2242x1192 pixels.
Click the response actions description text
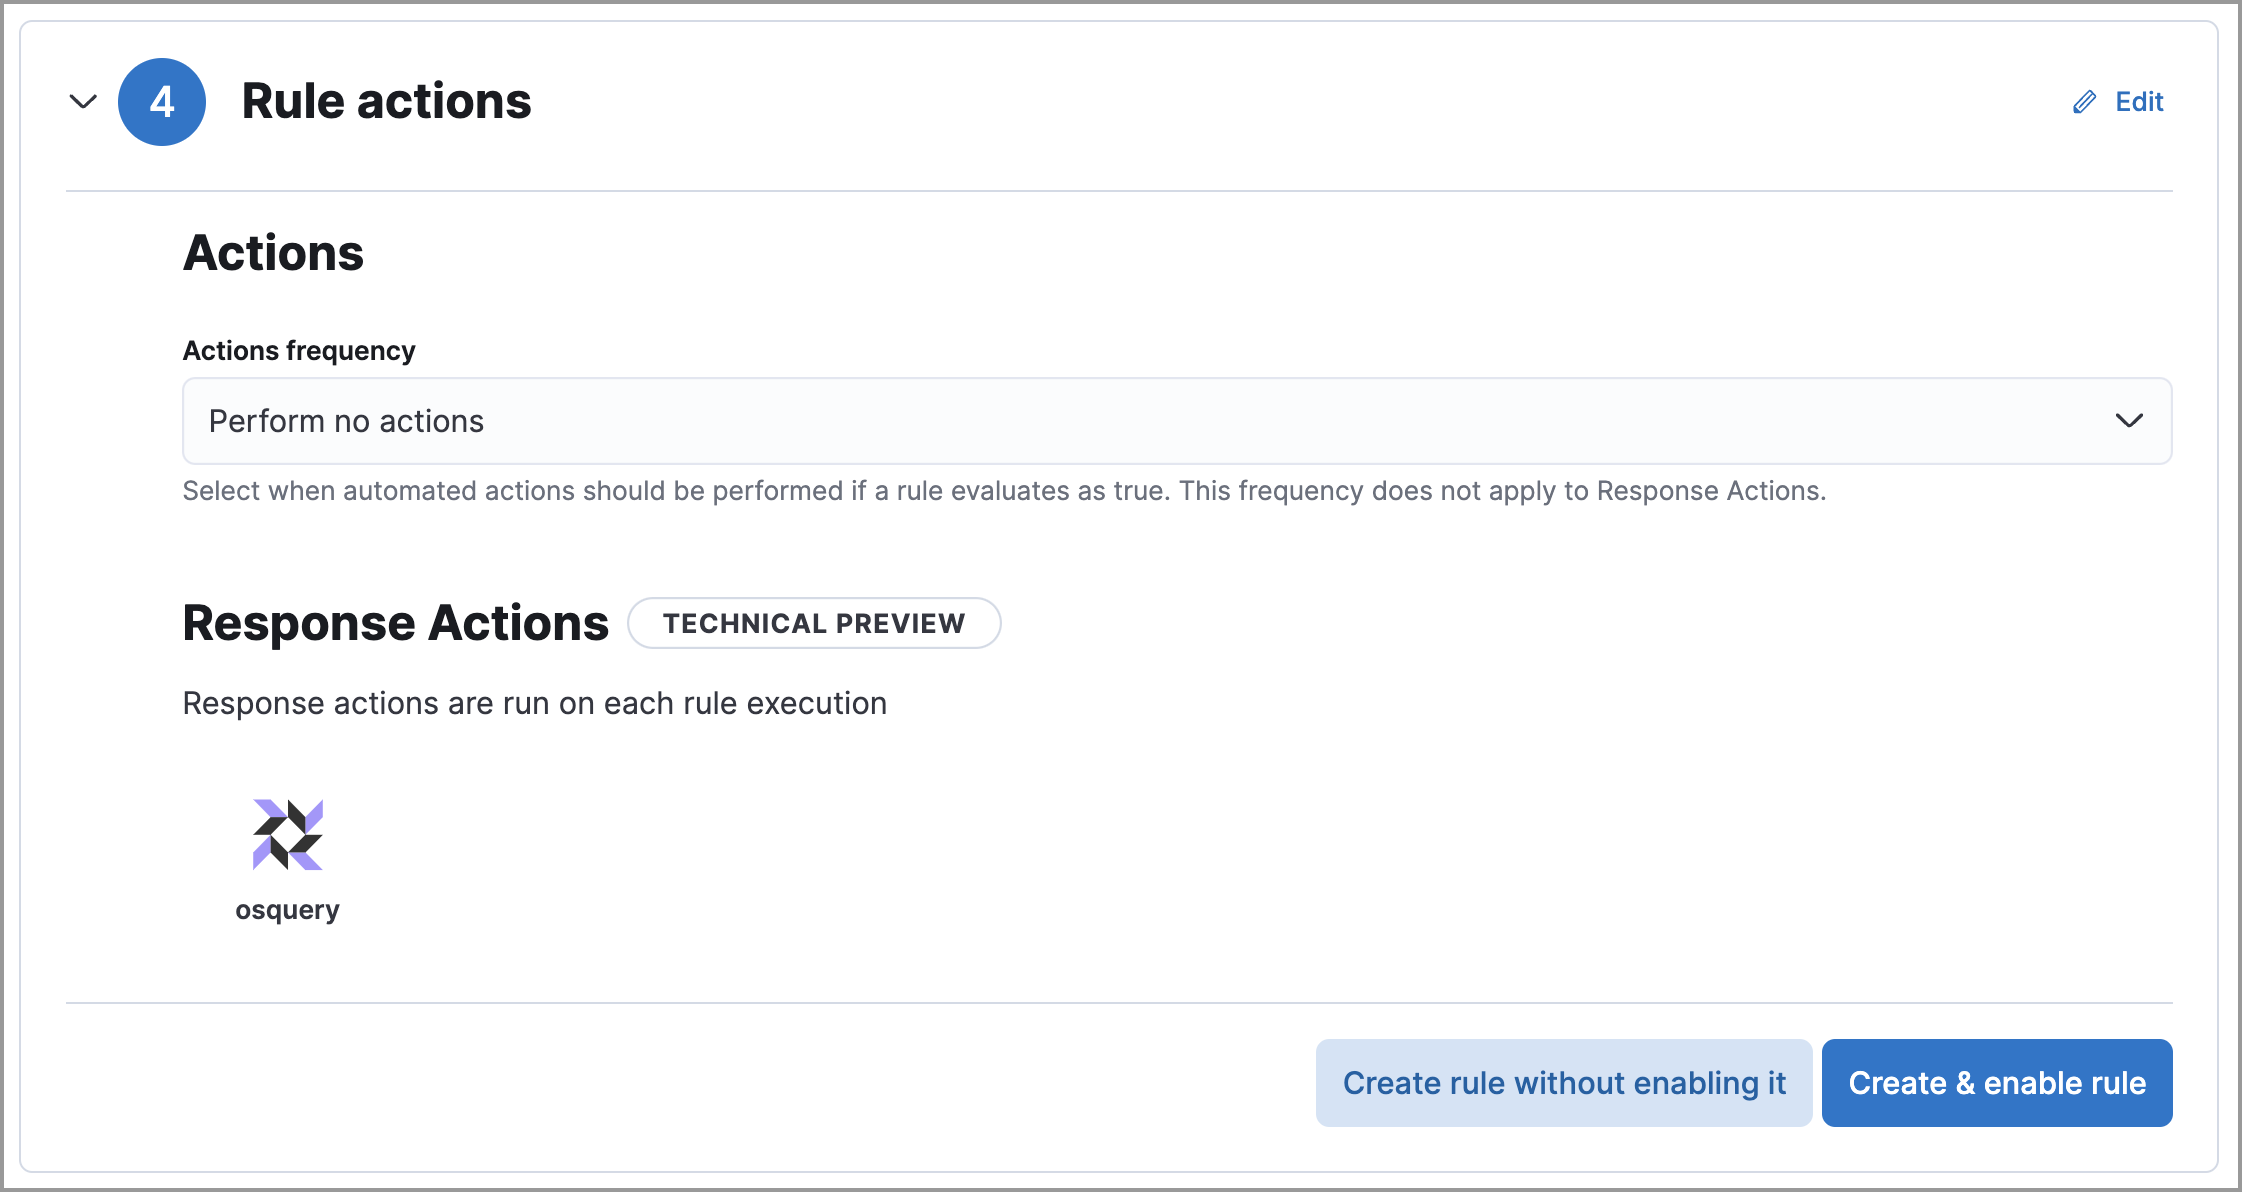click(x=534, y=703)
